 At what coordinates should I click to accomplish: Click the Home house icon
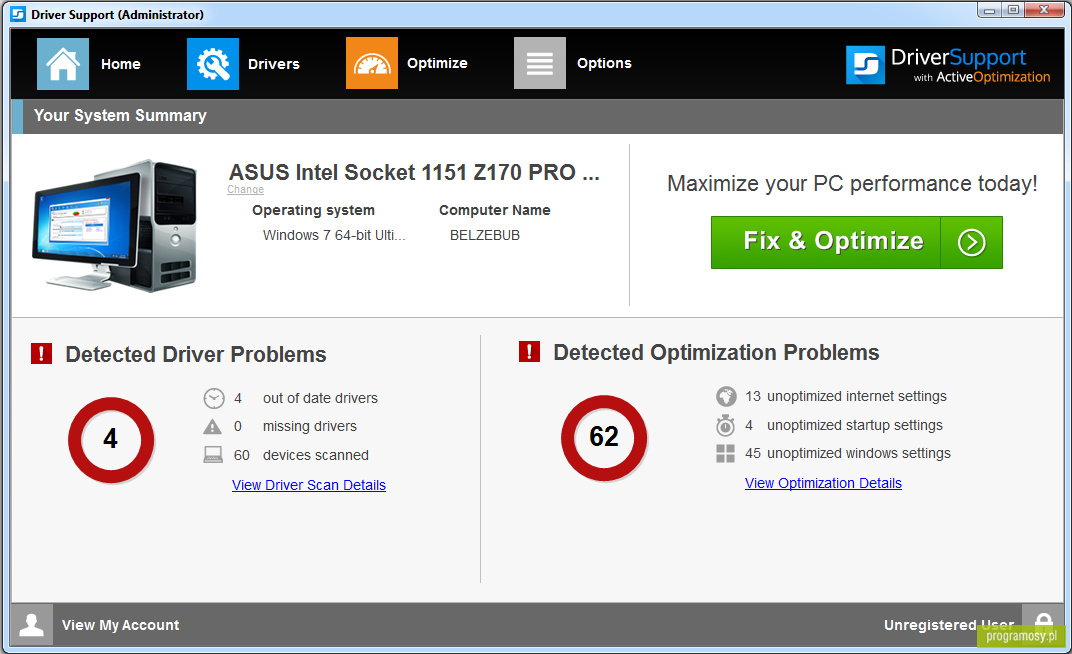[63, 64]
